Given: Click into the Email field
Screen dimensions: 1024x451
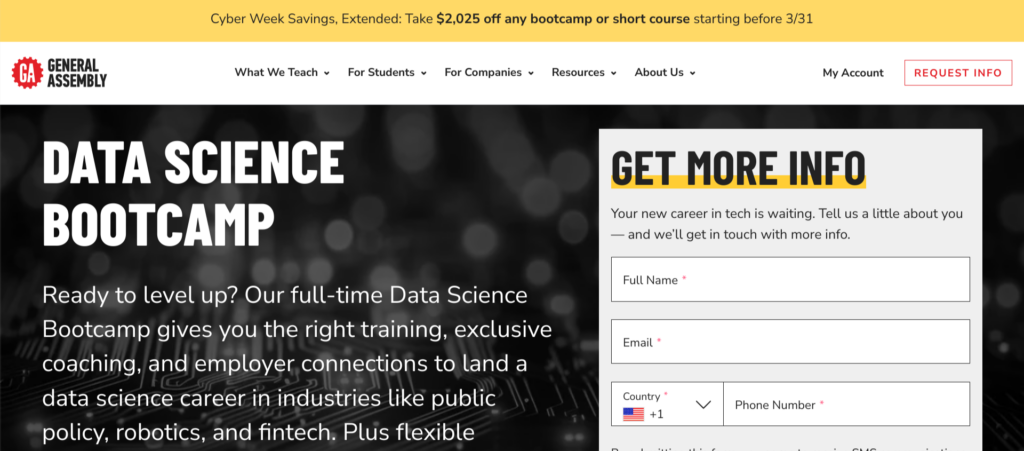Looking at the screenshot, I should [x=790, y=342].
